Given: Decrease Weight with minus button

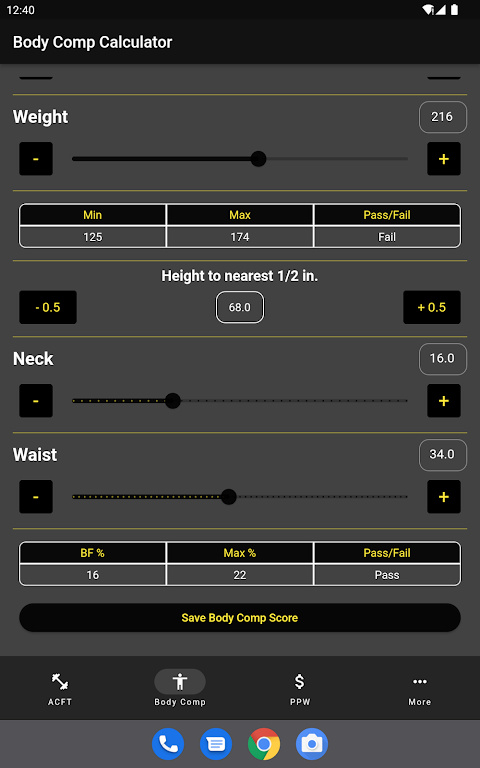Looking at the screenshot, I should click(36, 159).
